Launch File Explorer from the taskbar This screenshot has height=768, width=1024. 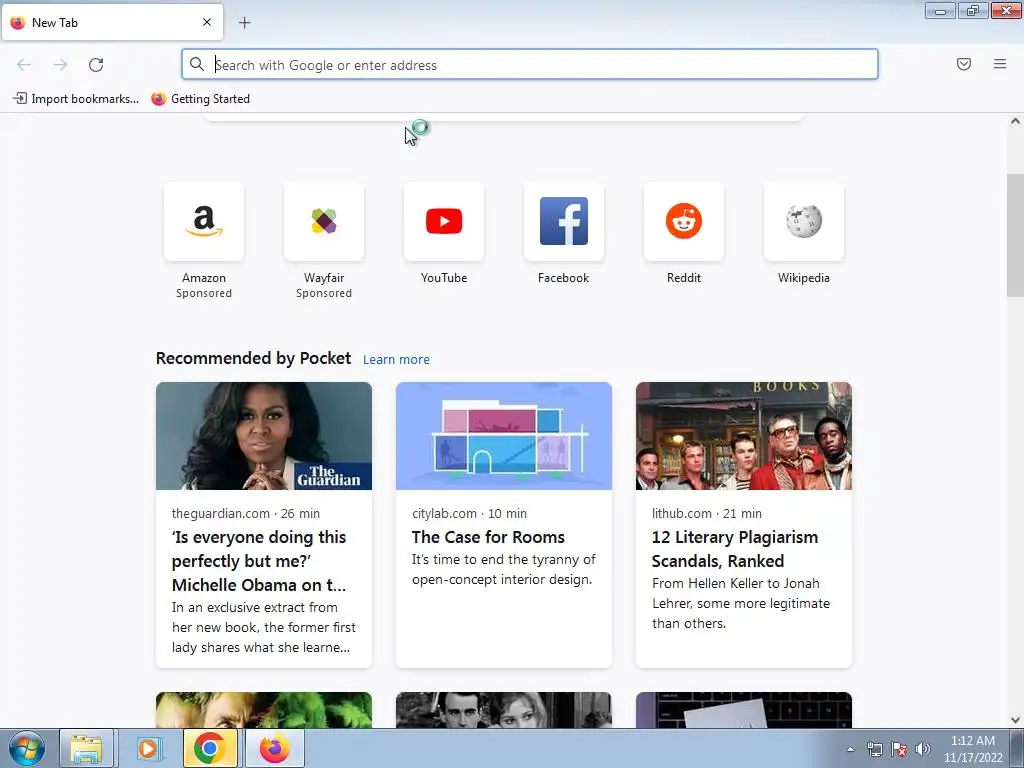click(x=86, y=748)
